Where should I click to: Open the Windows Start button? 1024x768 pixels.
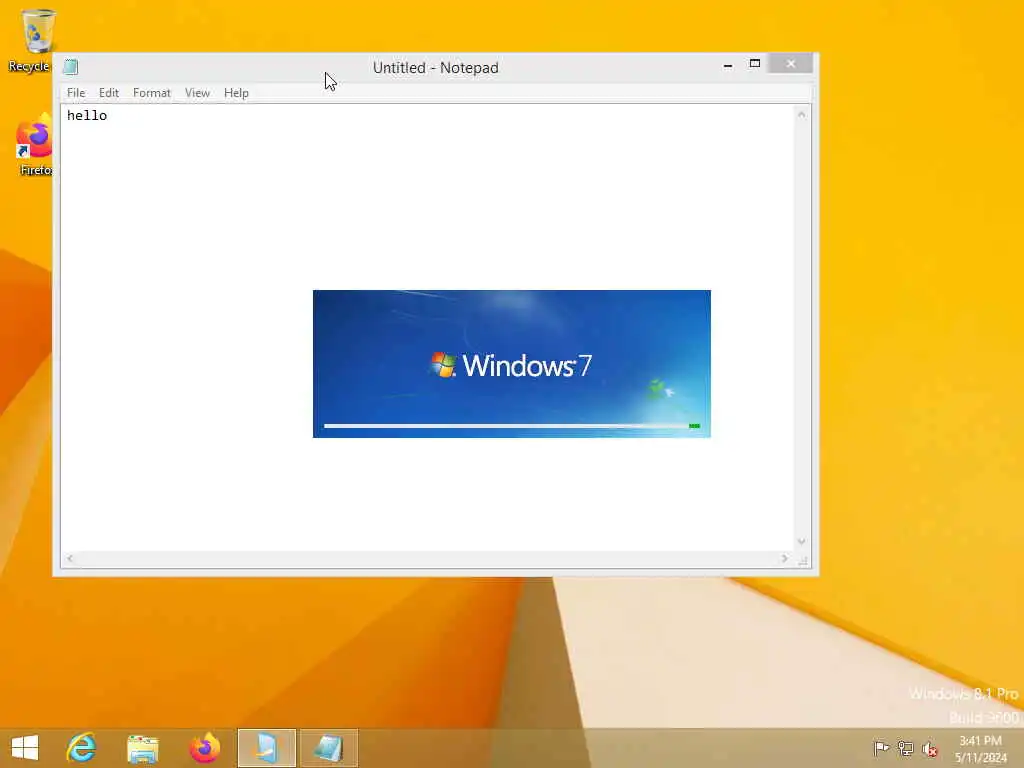(x=25, y=747)
